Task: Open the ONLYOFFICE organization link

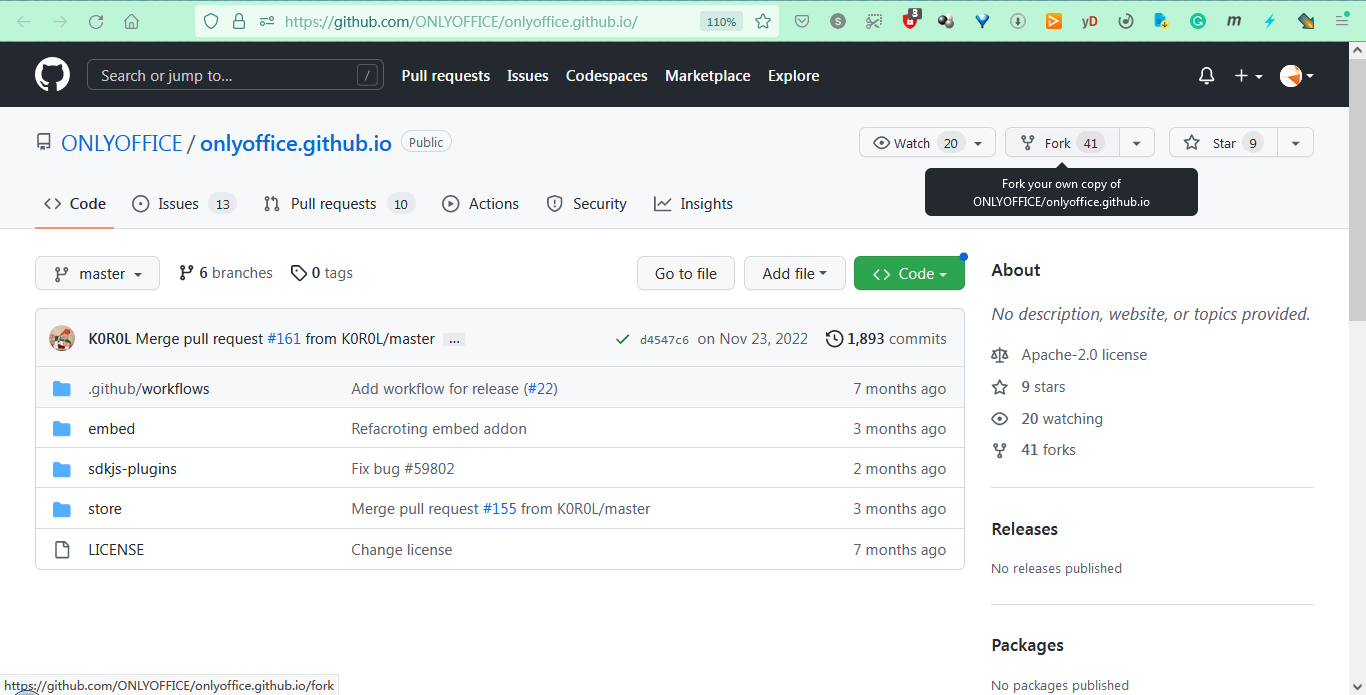Action: (122, 143)
